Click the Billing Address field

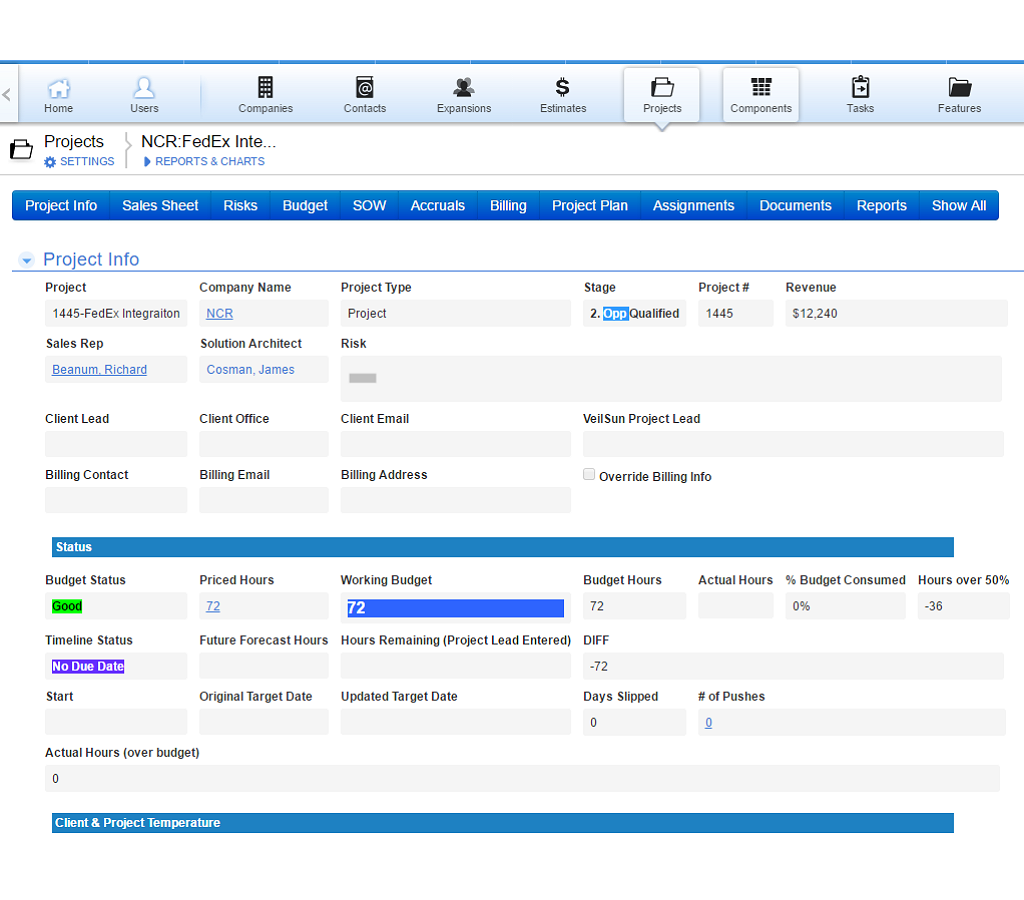(x=456, y=500)
